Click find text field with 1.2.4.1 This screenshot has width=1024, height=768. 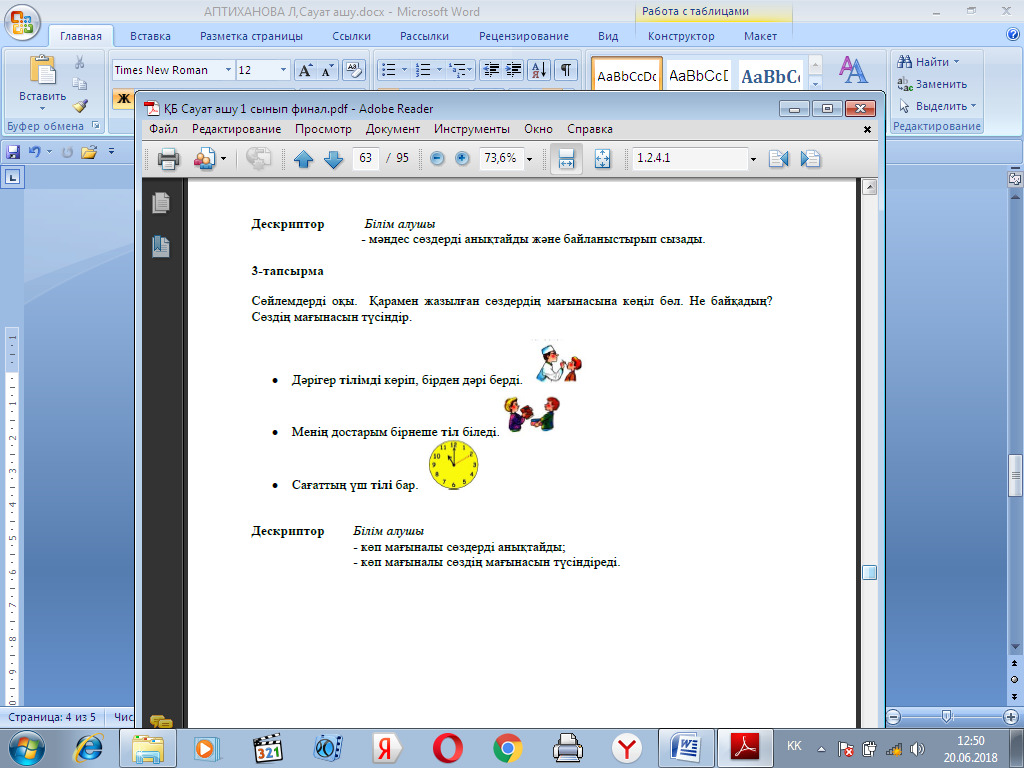pyautogui.click(x=690, y=158)
